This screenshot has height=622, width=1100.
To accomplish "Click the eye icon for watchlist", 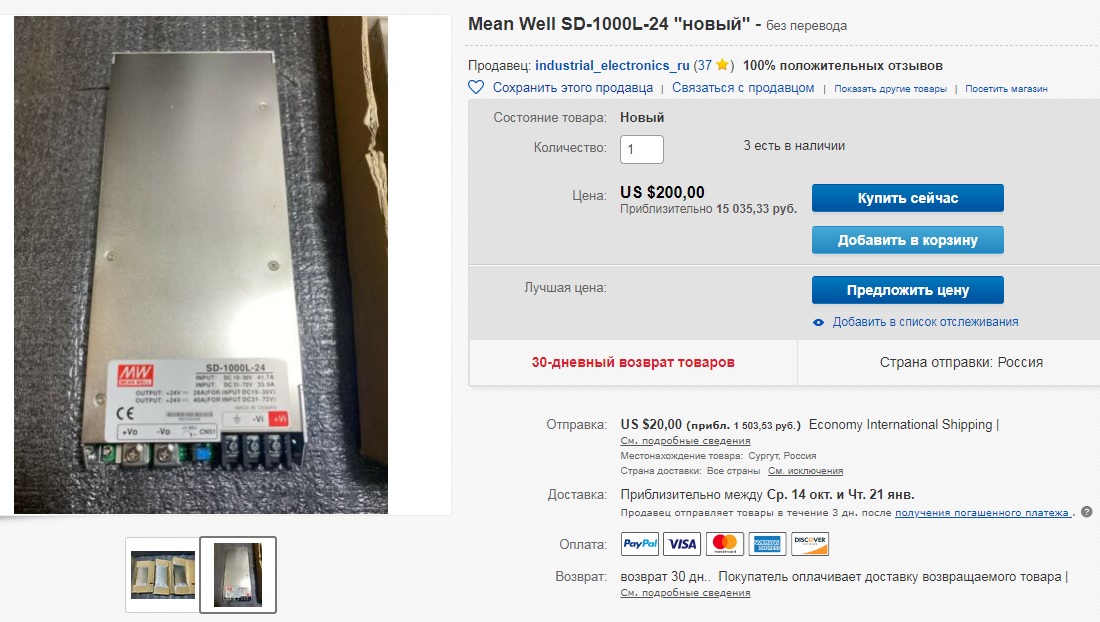I will point(818,323).
